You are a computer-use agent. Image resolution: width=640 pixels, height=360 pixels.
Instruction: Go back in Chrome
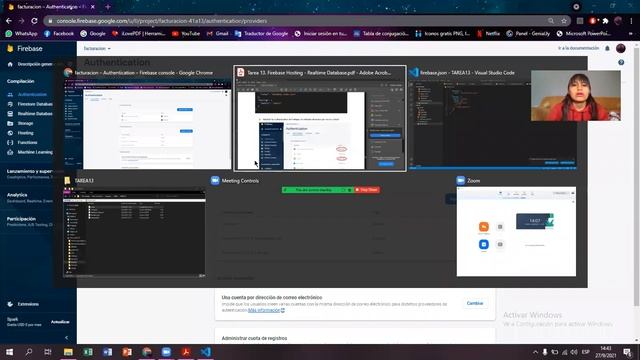point(9,21)
